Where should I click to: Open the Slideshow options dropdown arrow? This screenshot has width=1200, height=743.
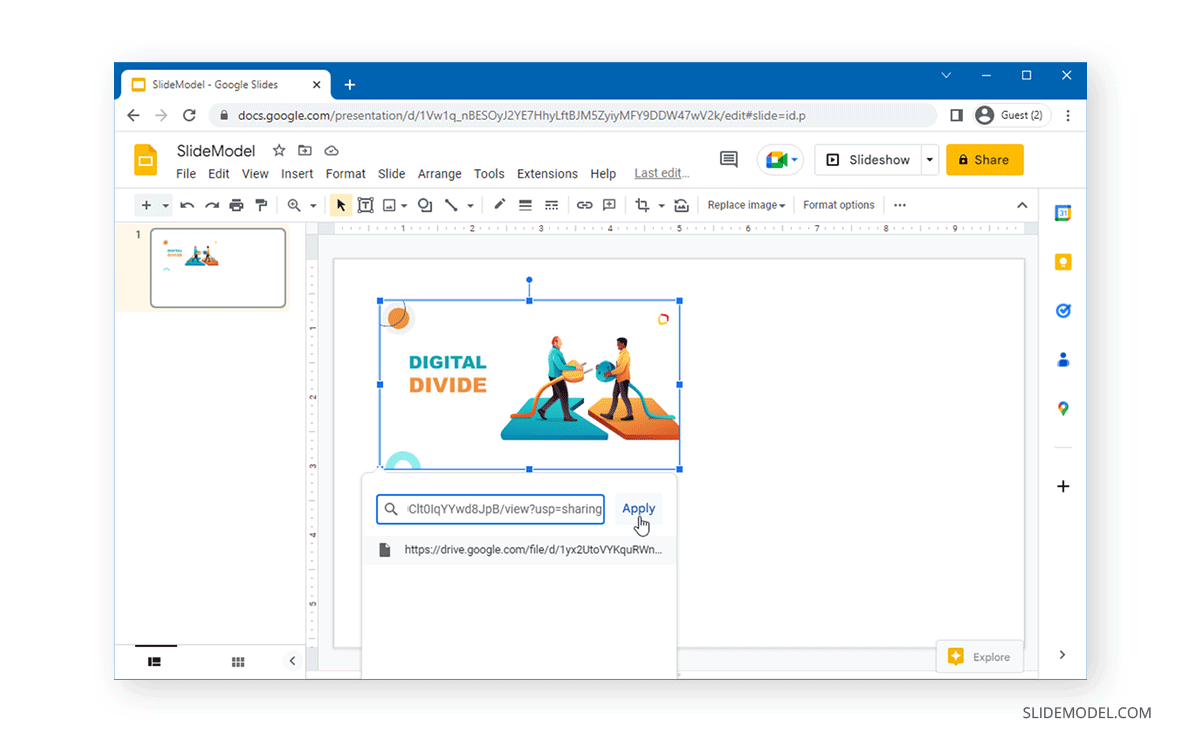click(928, 159)
